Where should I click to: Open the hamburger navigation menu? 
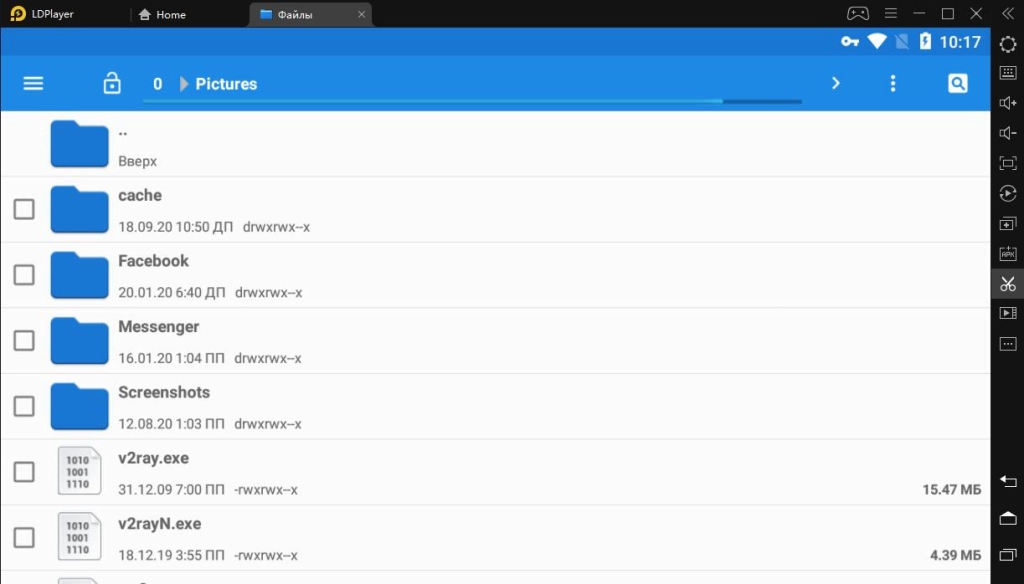coord(33,84)
